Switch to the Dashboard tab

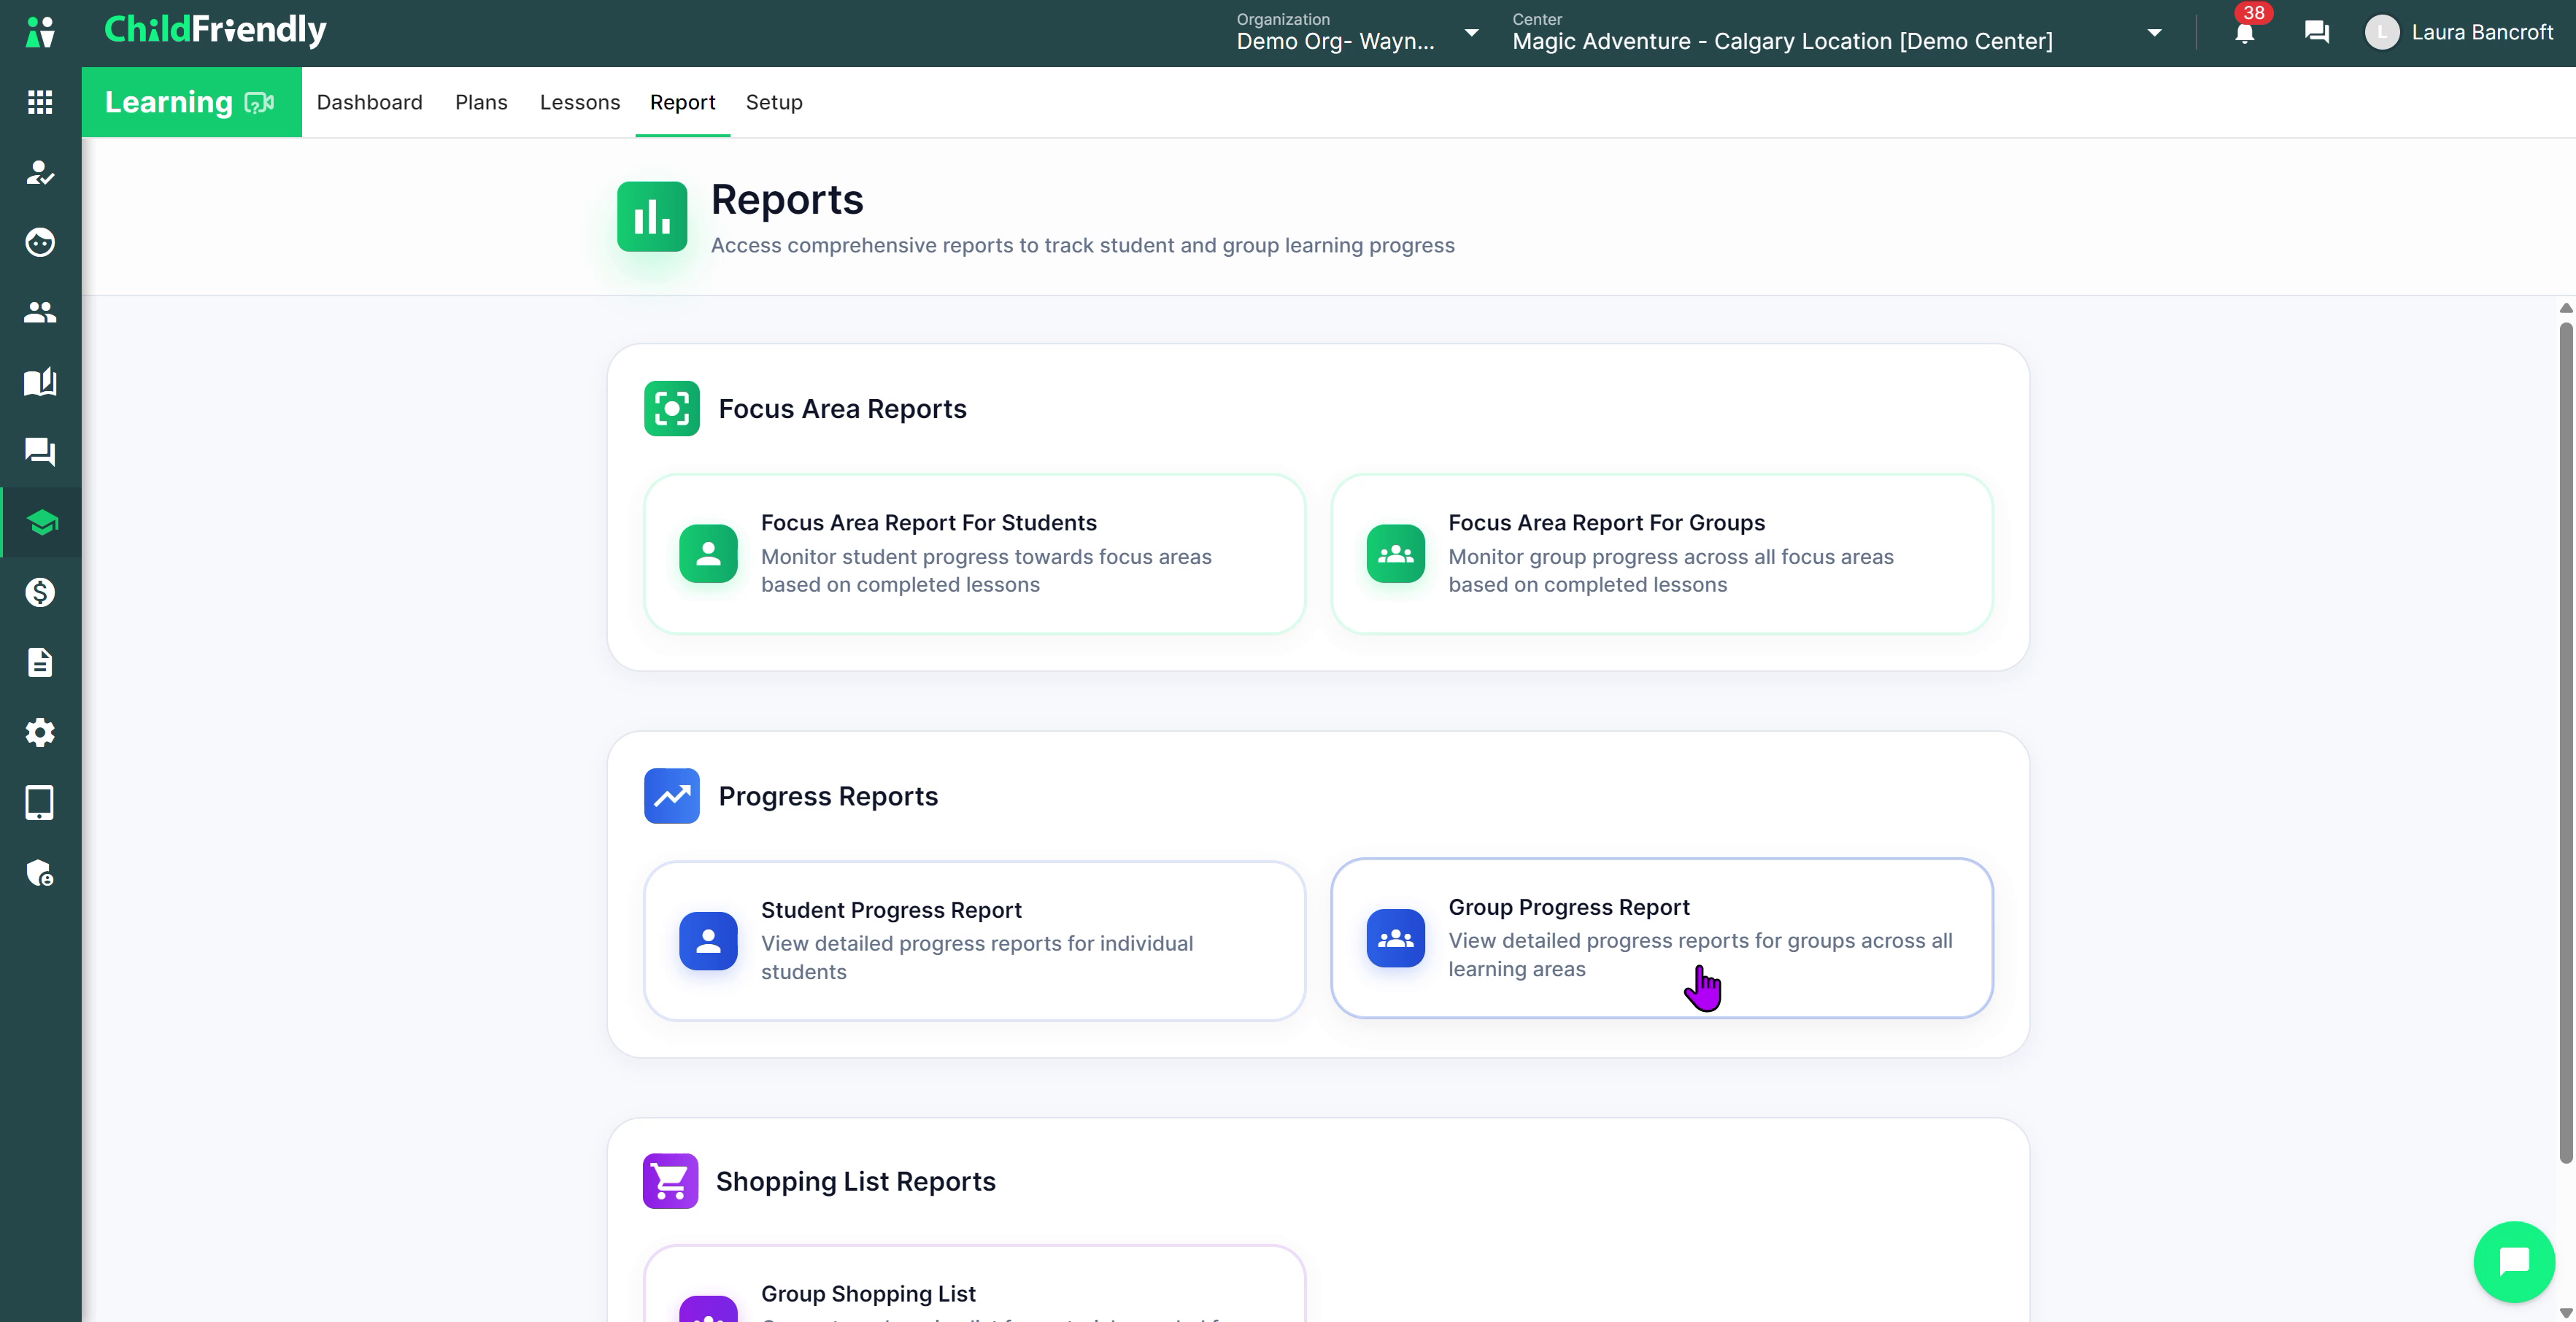[x=370, y=102]
